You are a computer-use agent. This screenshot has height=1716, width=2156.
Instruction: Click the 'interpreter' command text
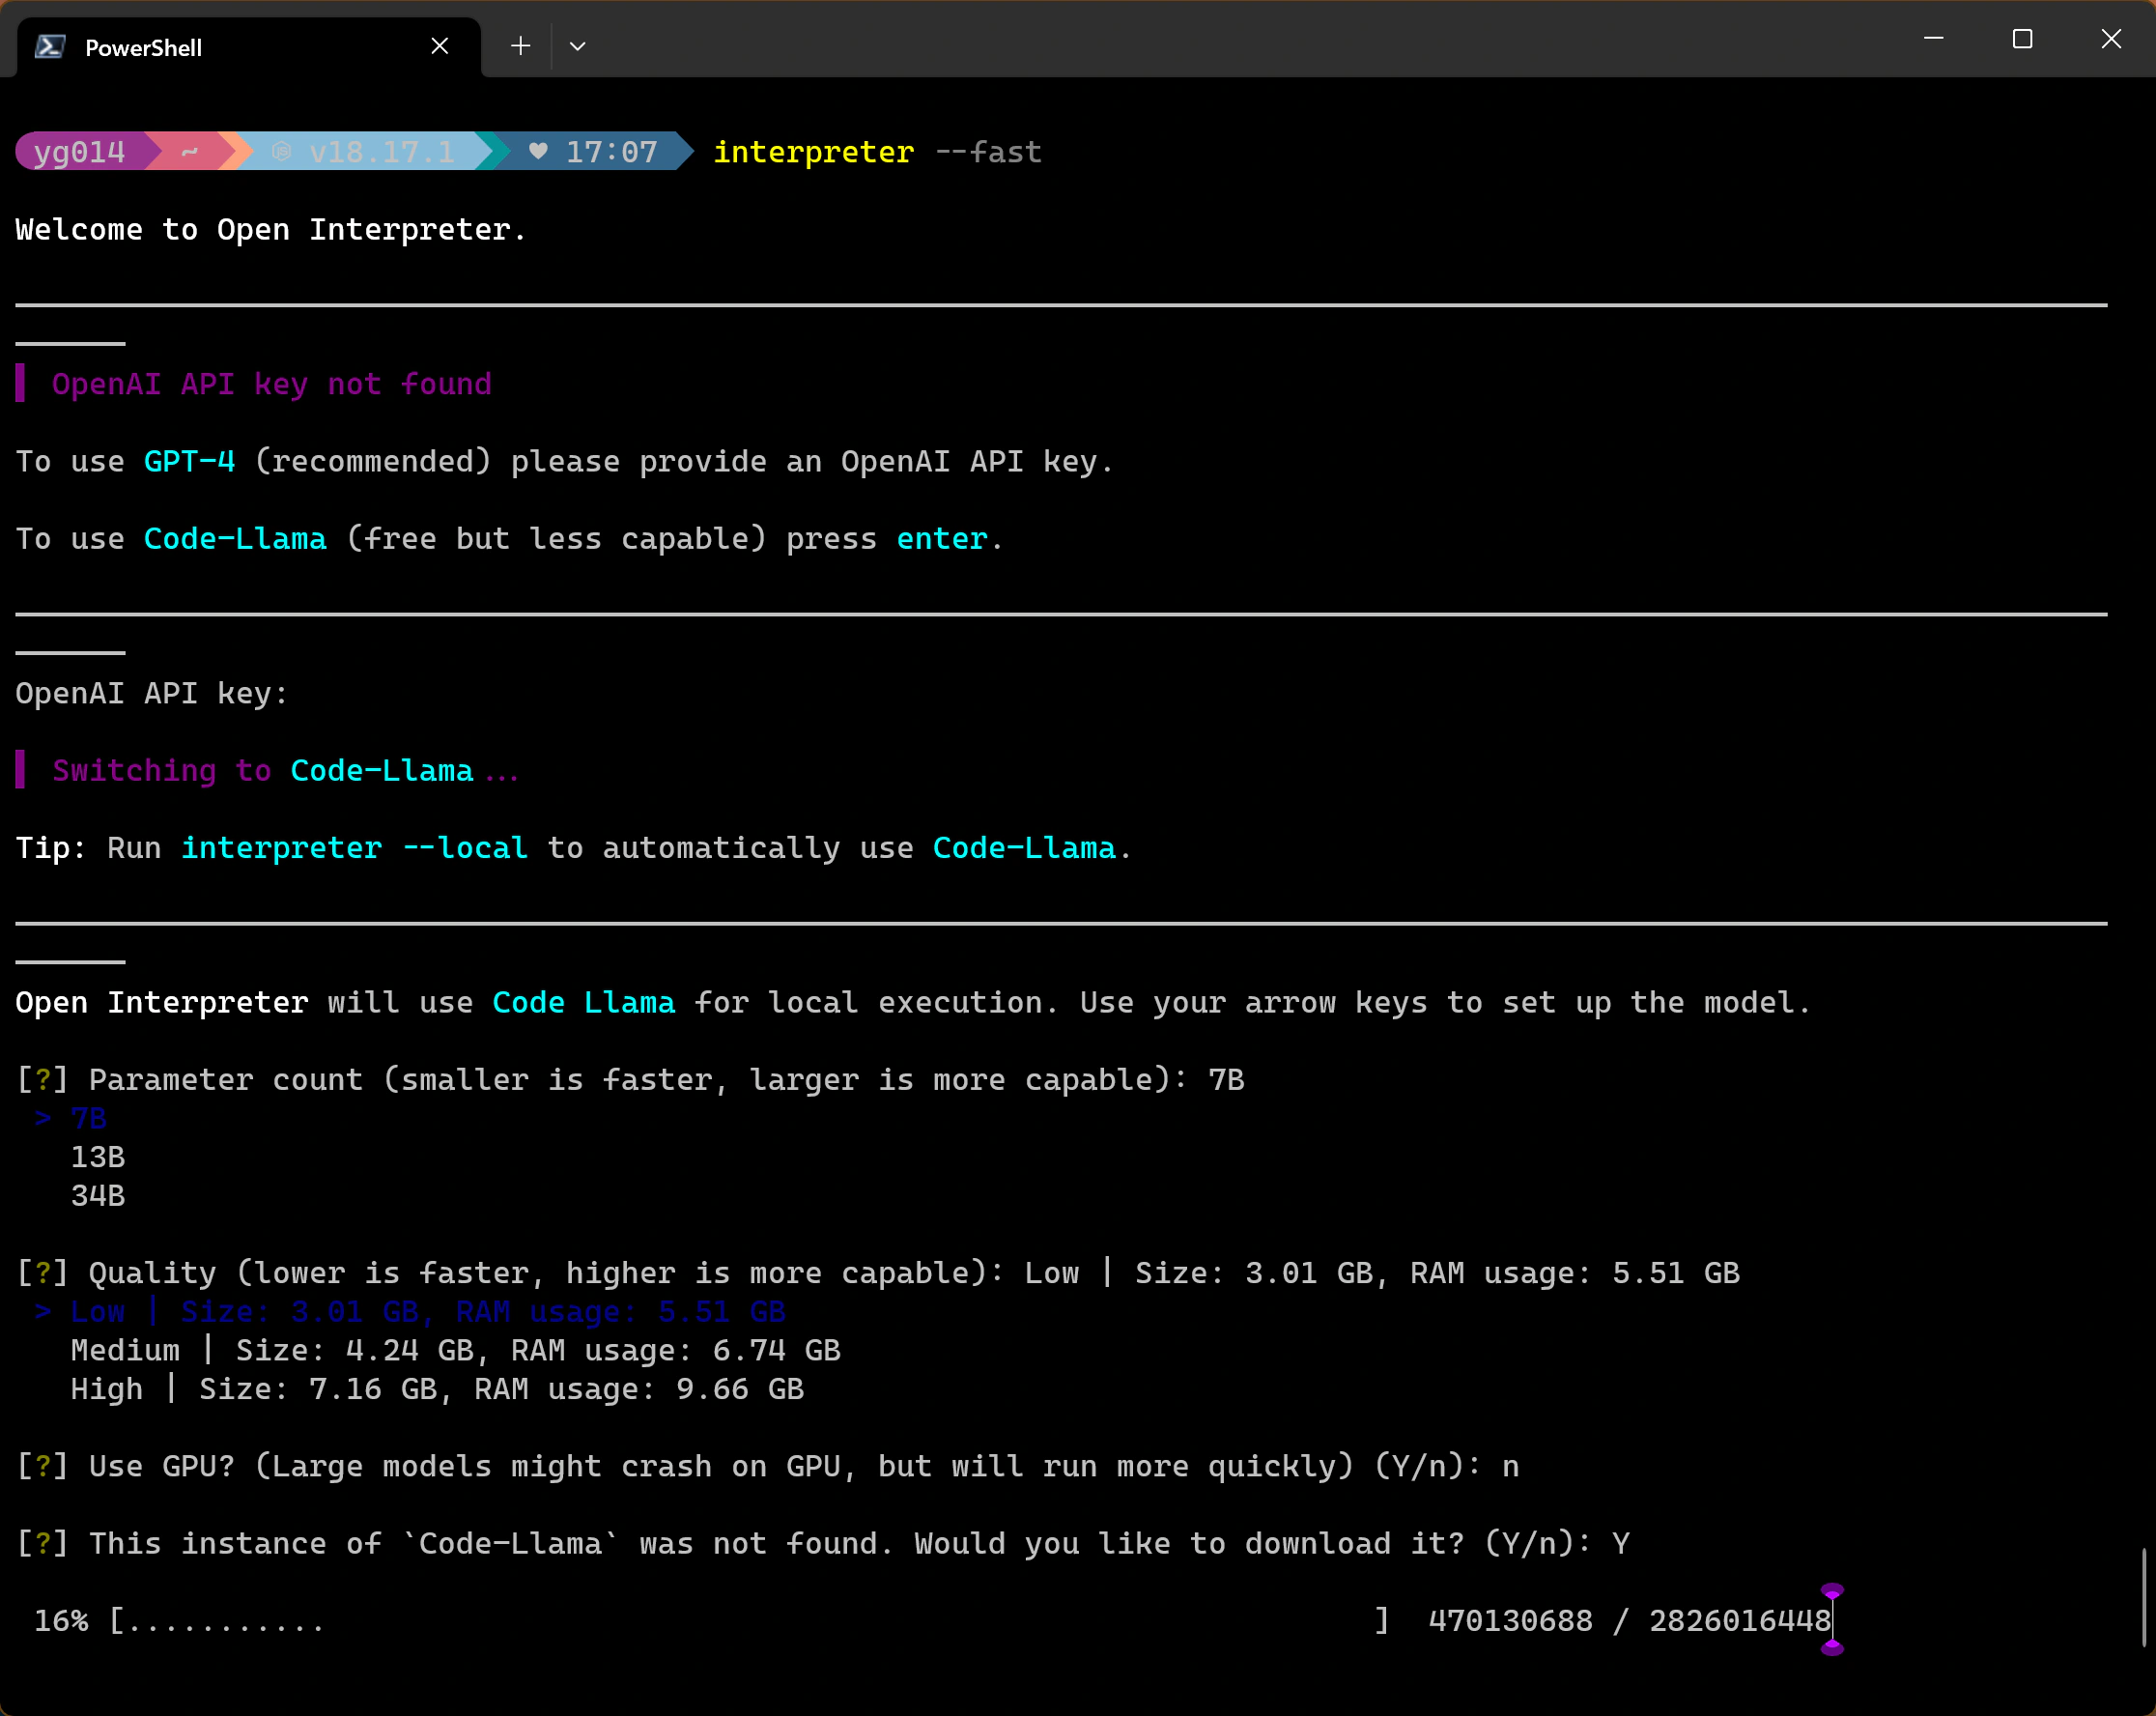813,152
